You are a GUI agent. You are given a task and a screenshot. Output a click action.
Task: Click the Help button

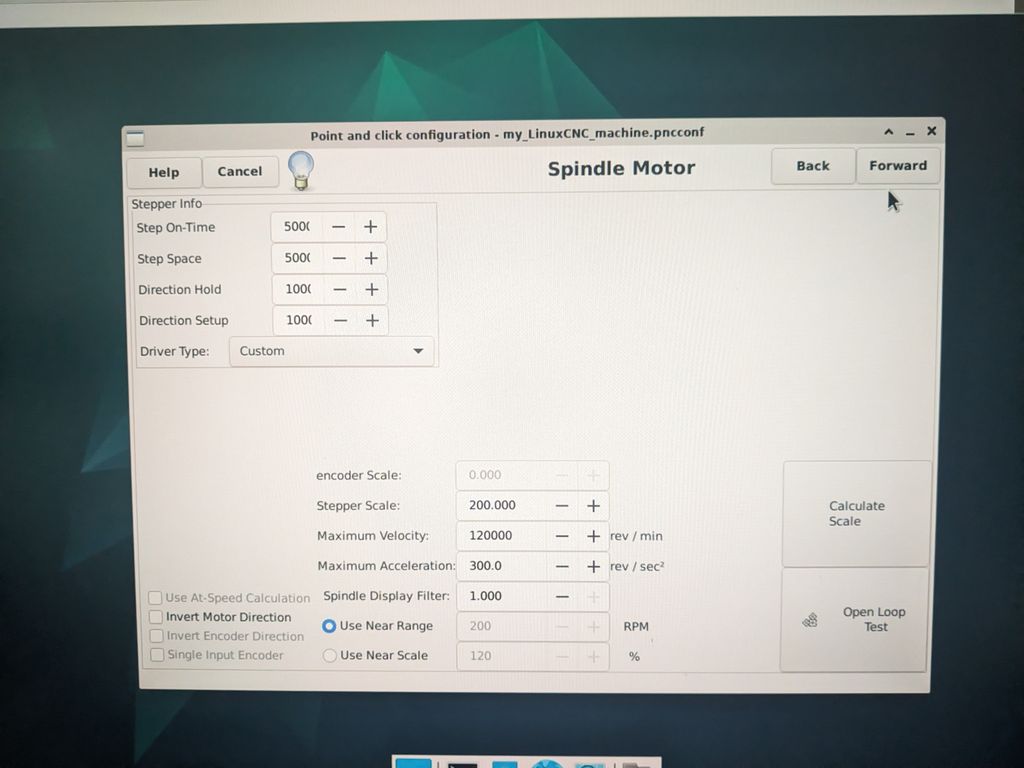164,172
